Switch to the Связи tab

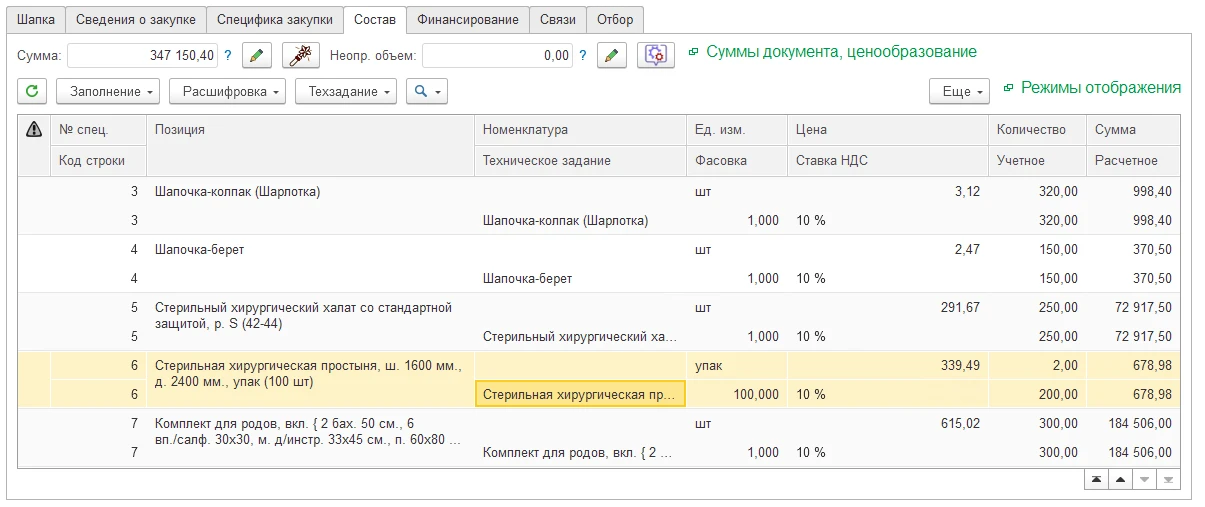pos(557,19)
